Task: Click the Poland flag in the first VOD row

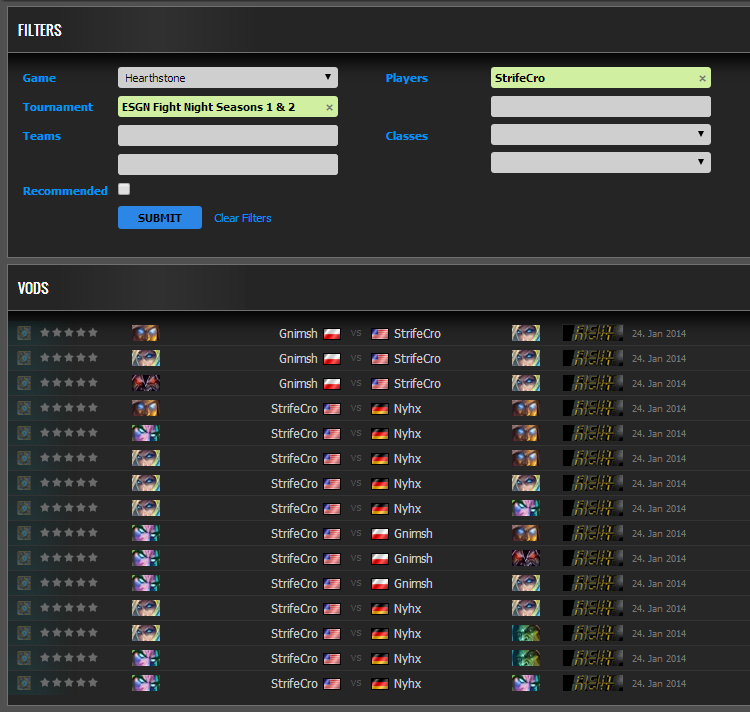Action: [332, 333]
